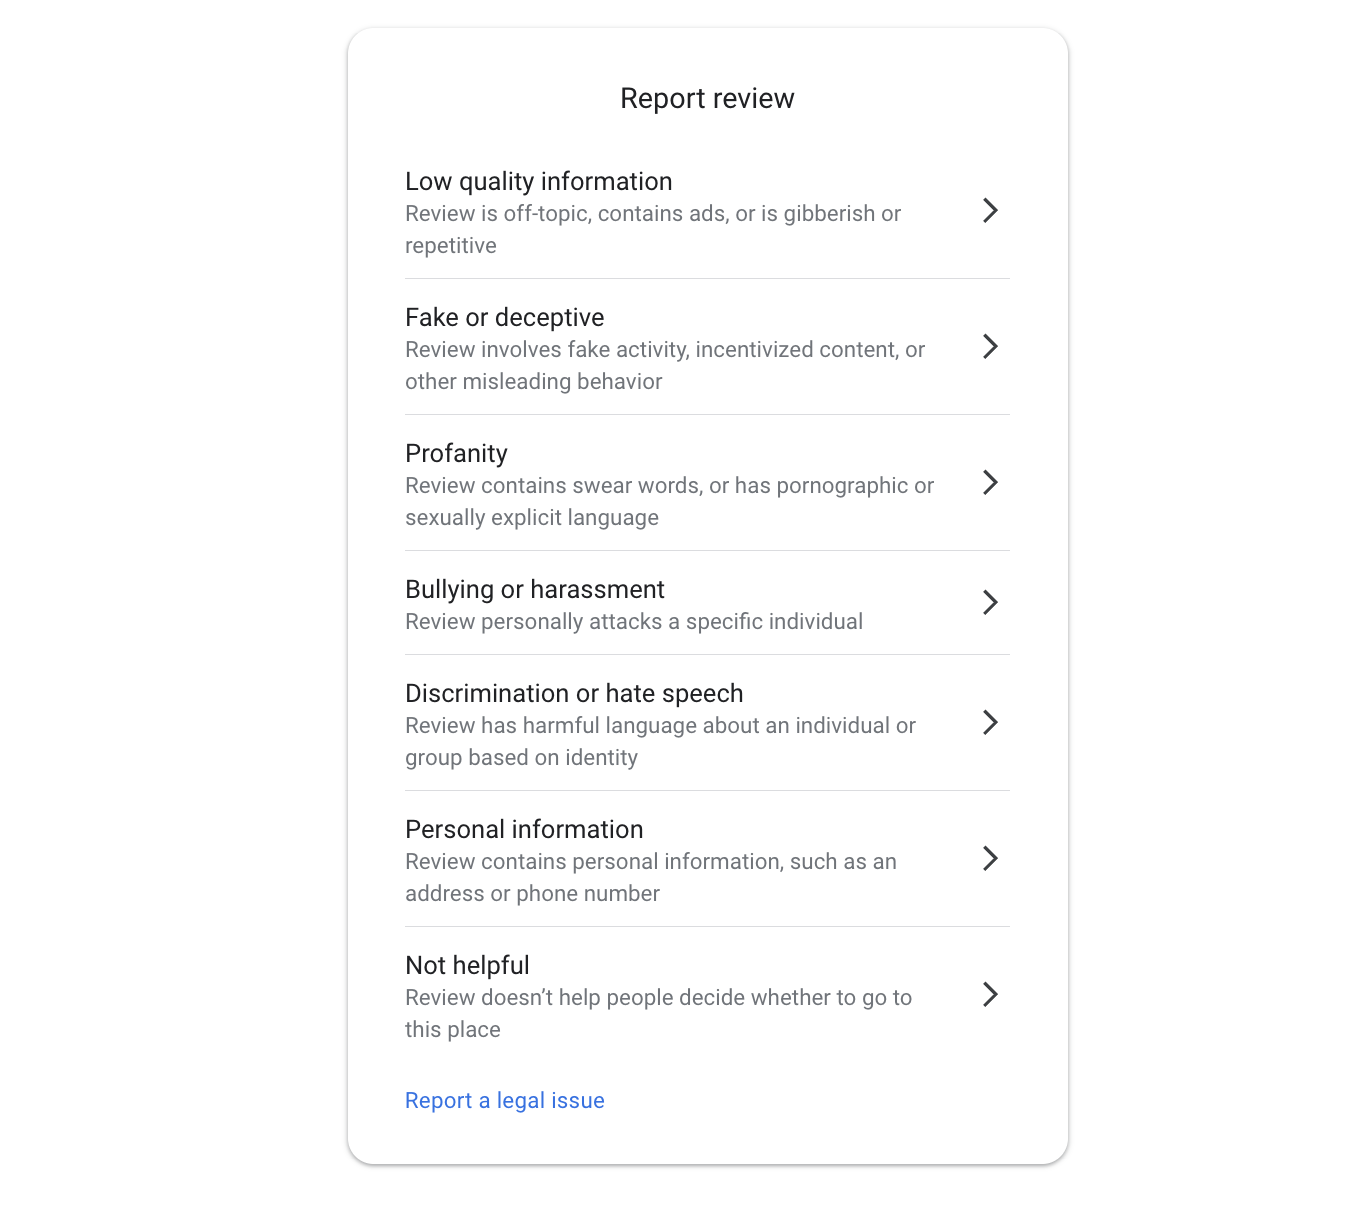Choose "Discrimination or hate speech" heading
1346x1214 pixels.
pyautogui.click(x=574, y=693)
